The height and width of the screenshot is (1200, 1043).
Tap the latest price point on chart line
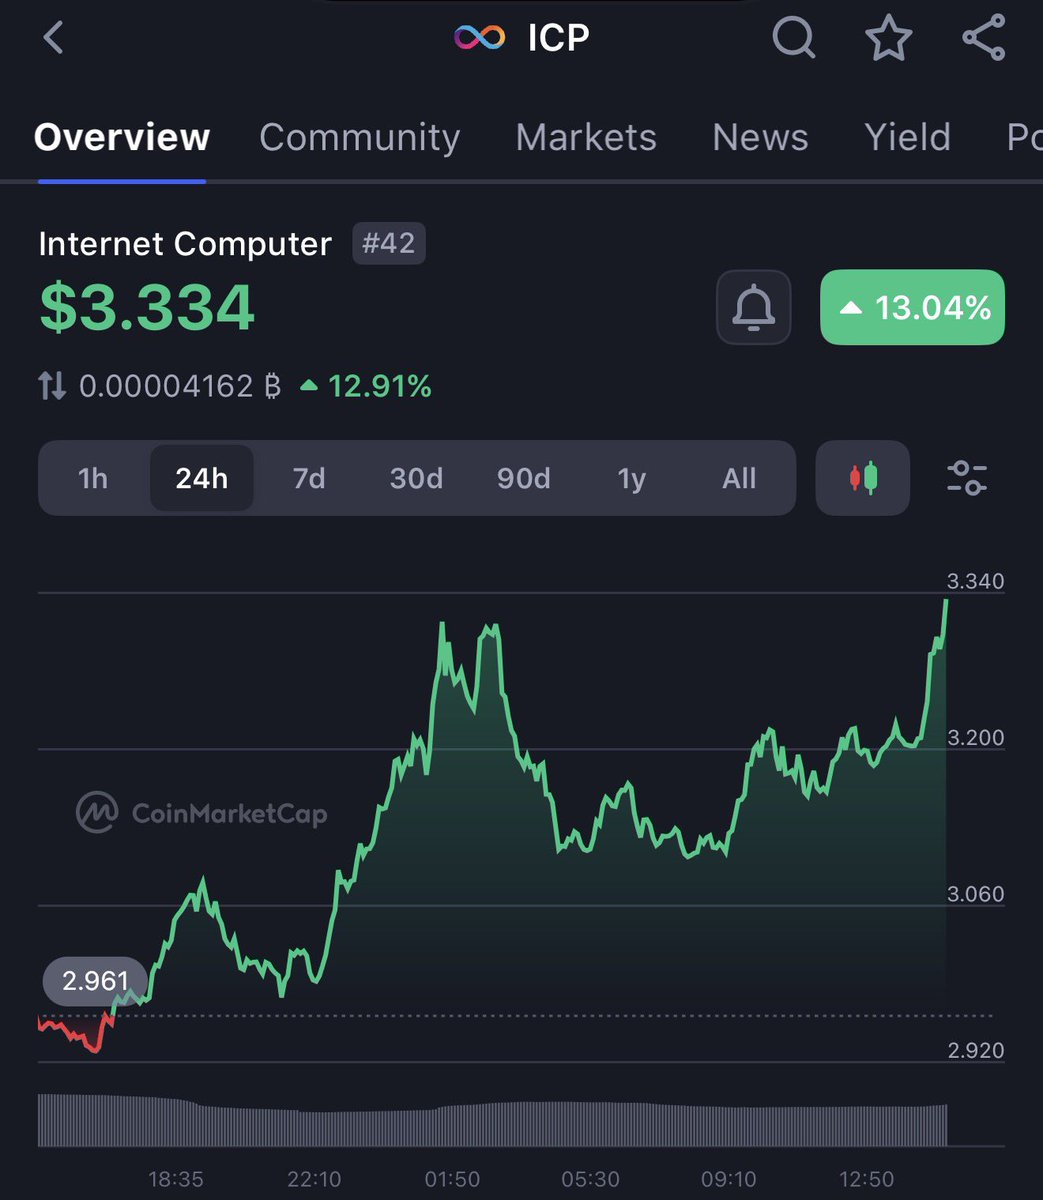coord(946,601)
